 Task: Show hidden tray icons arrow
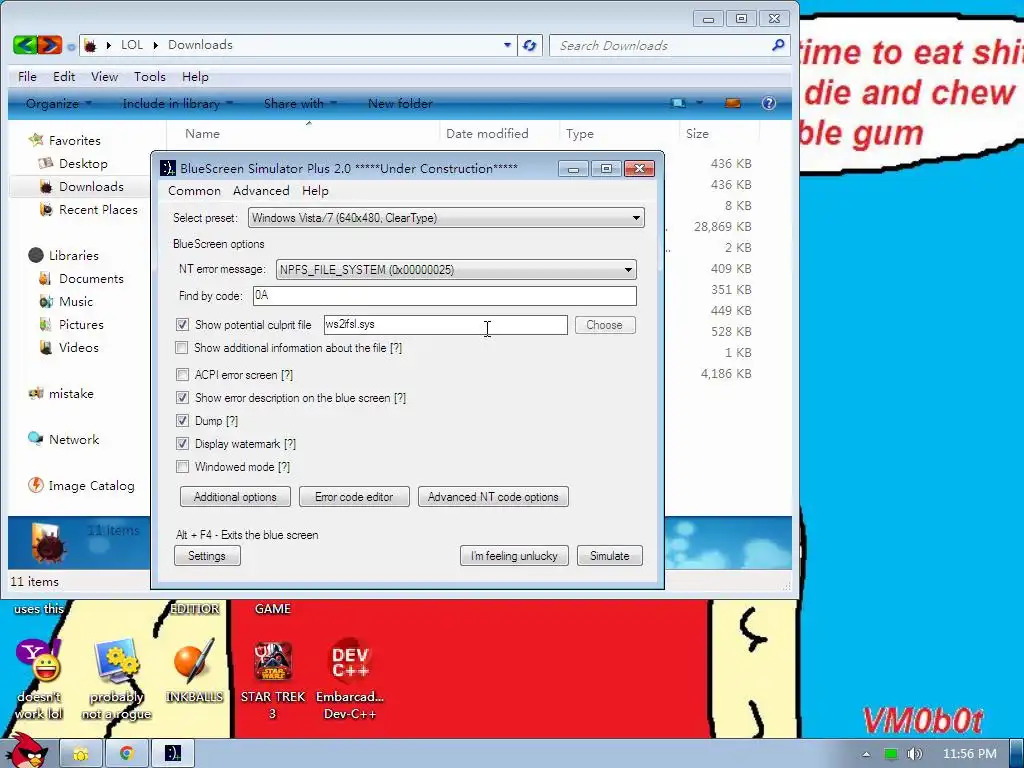[x=866, y=754]
